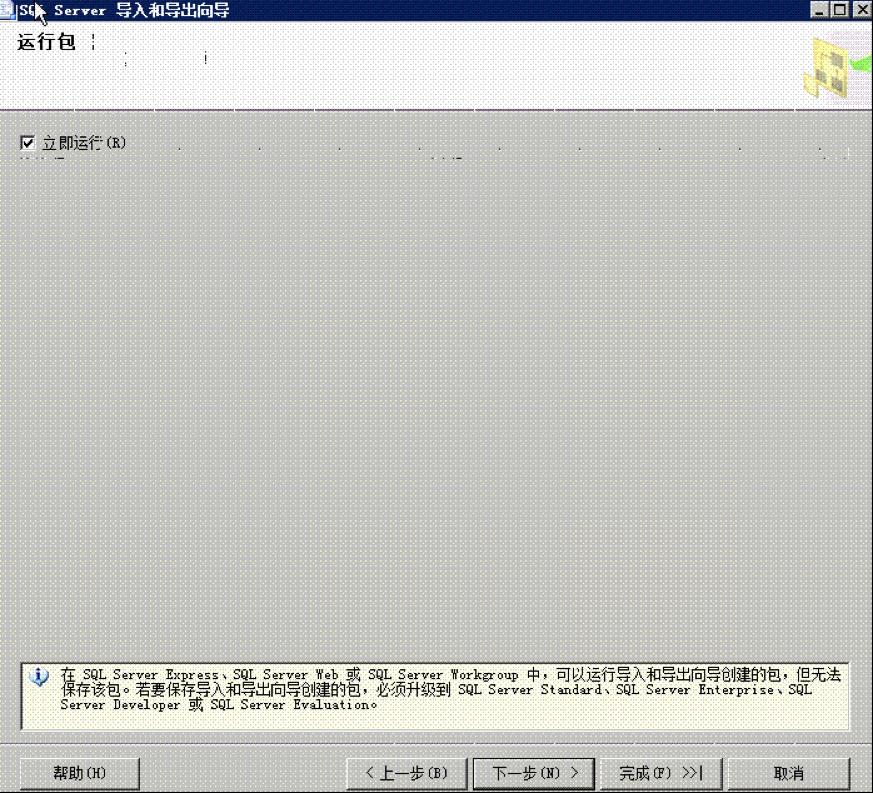Go back with 上一步(B) button
This screenshot has height=793, width=873.
(406, 774)
